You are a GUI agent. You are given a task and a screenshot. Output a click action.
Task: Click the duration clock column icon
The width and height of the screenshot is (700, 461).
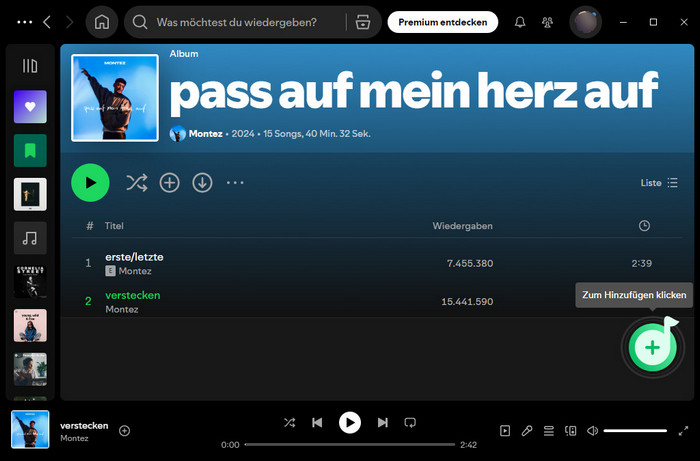pos(644,226)
